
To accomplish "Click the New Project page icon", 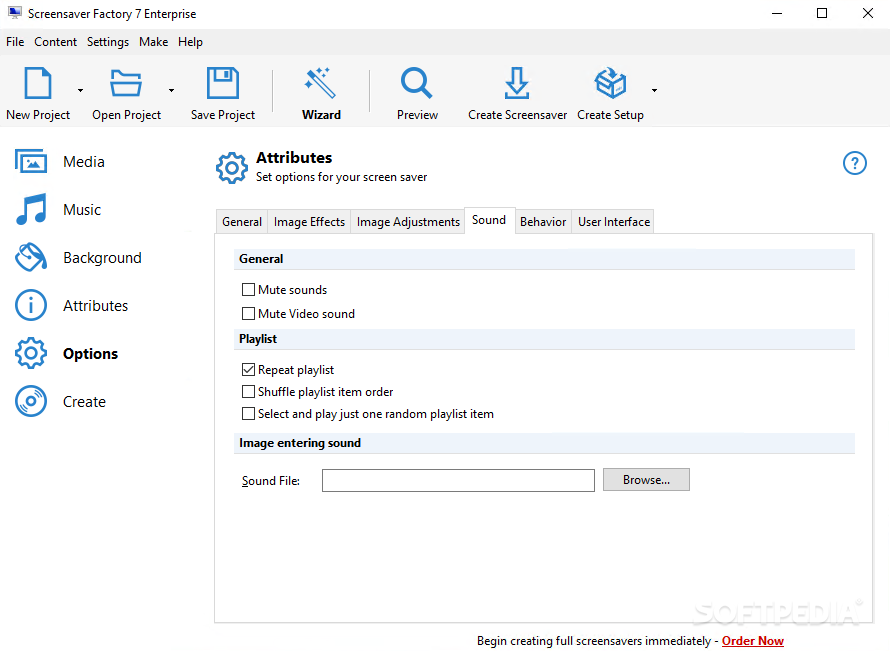I will click(x=38, y=83).
